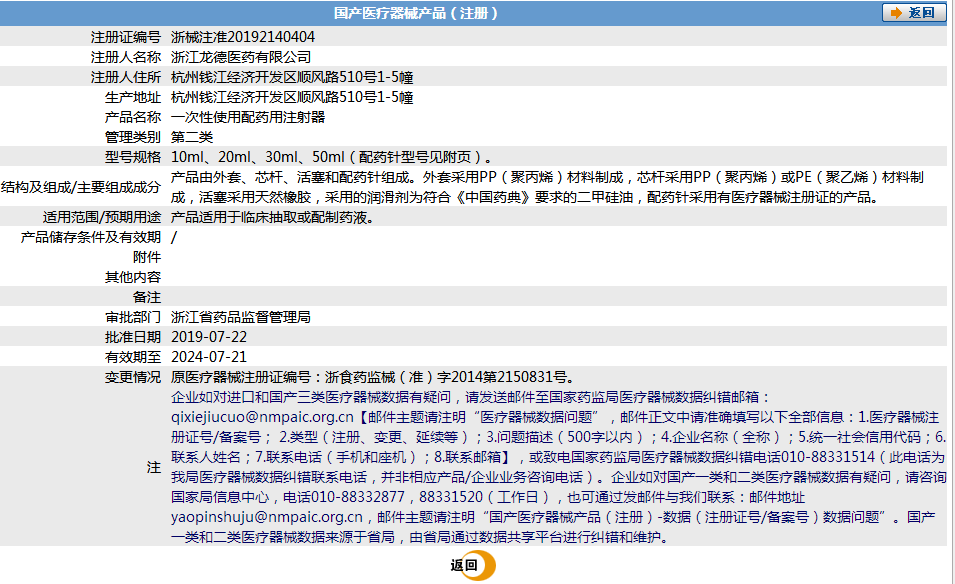Click the 生产地址 address value
Screen dimensions: 955x584
[x=292, y=97]
